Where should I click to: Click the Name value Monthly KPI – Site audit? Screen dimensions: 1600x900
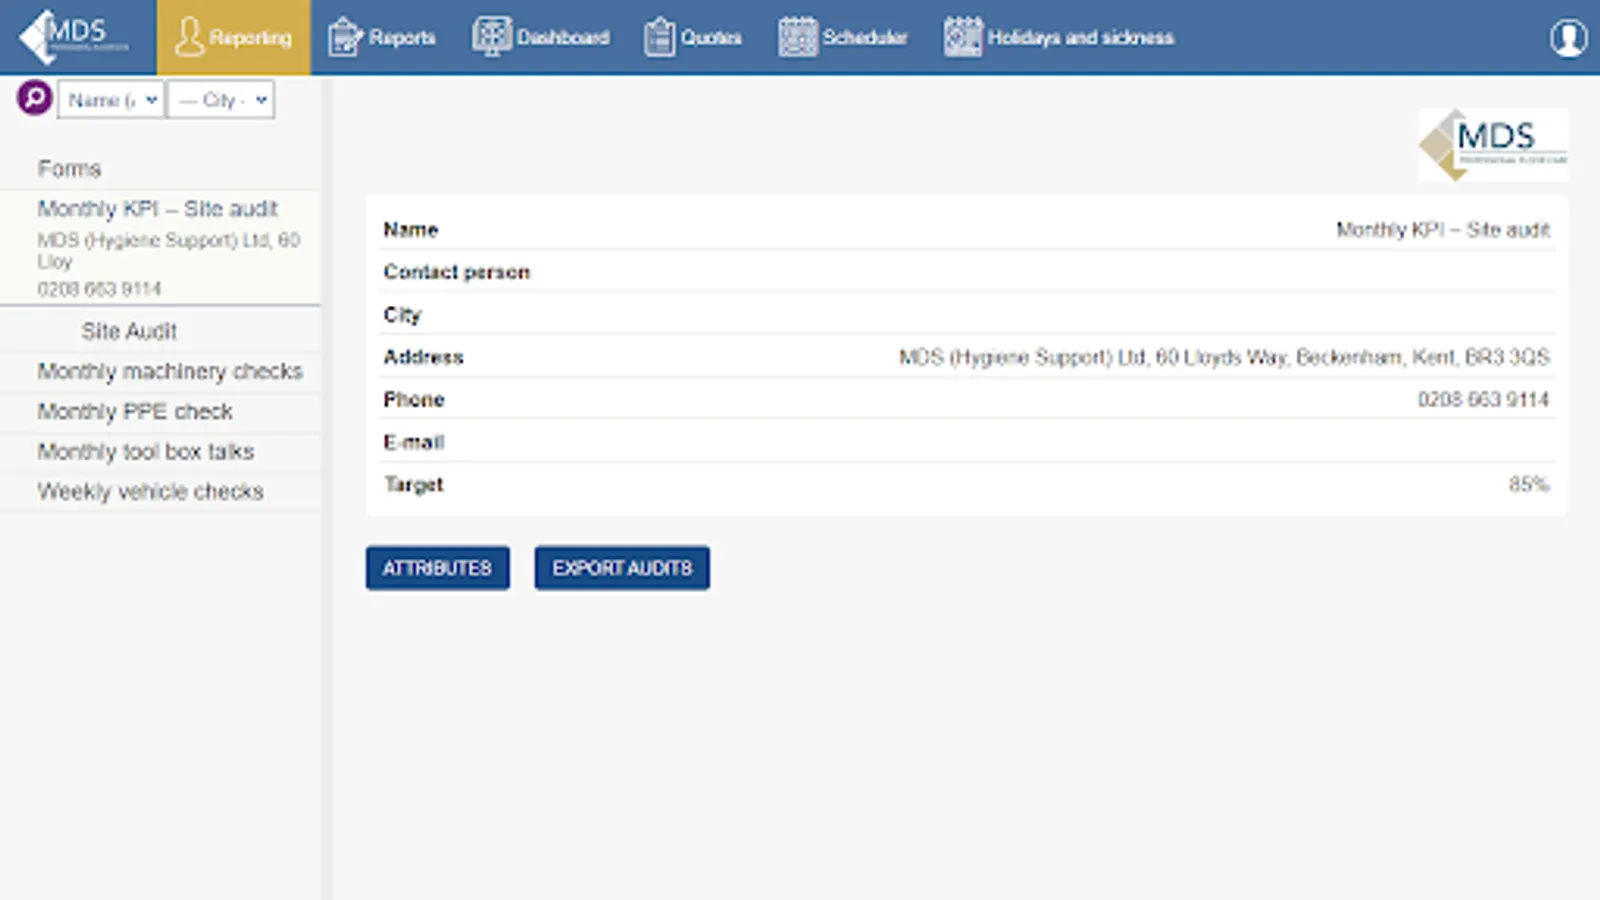pos(1443,230)
